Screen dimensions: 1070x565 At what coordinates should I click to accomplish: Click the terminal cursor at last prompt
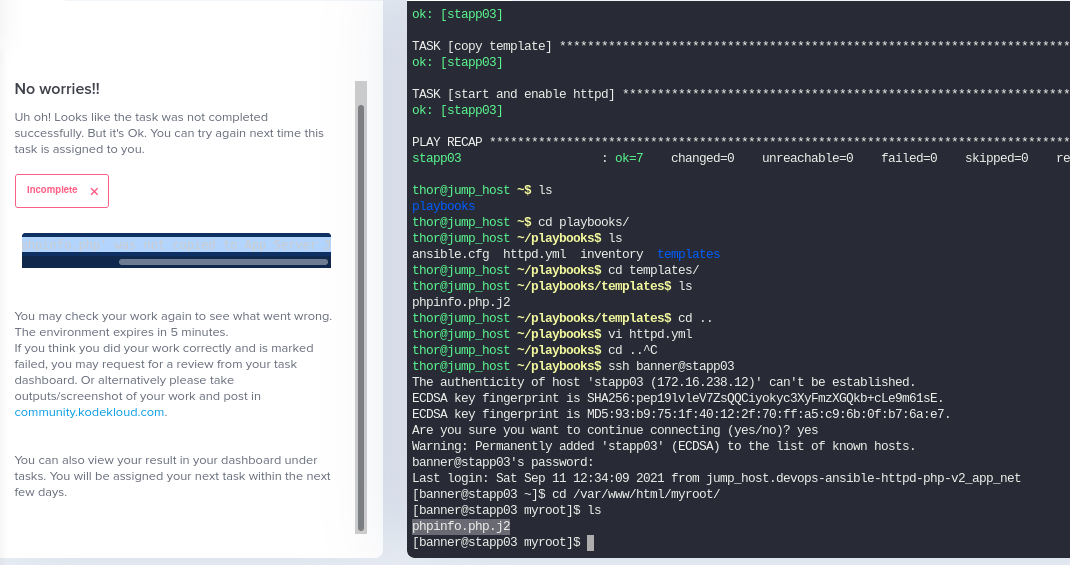coord(590,542)
